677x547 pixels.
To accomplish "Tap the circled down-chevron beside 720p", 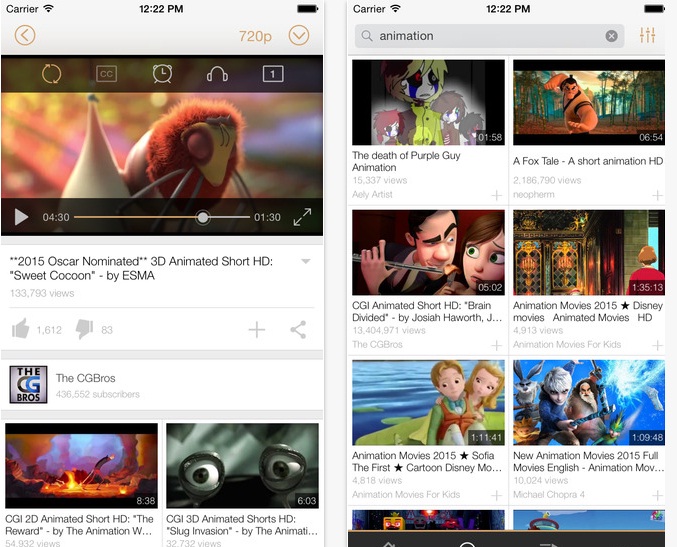I will pos(299,35).
